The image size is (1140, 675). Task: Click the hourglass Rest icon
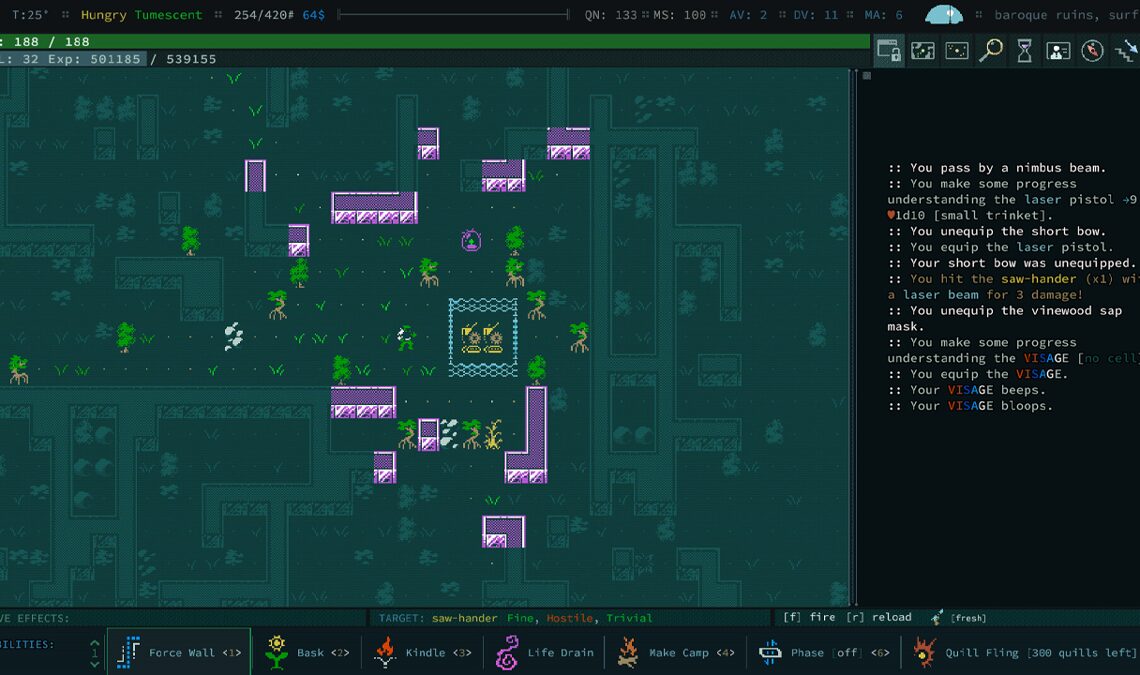tap(1023, 50)
